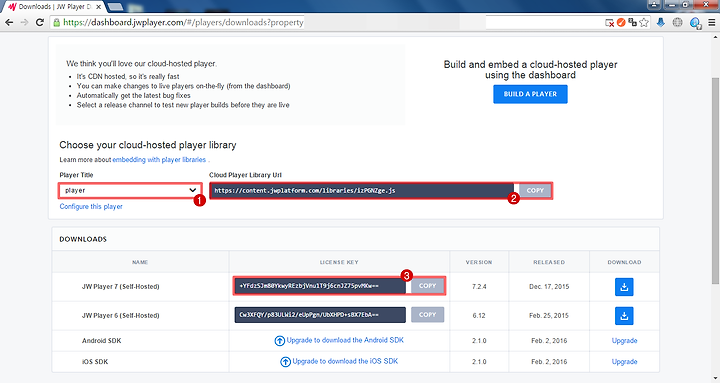Bookmark page with the star icon
Screen dimensions: 720x383
tap(644, 23)
